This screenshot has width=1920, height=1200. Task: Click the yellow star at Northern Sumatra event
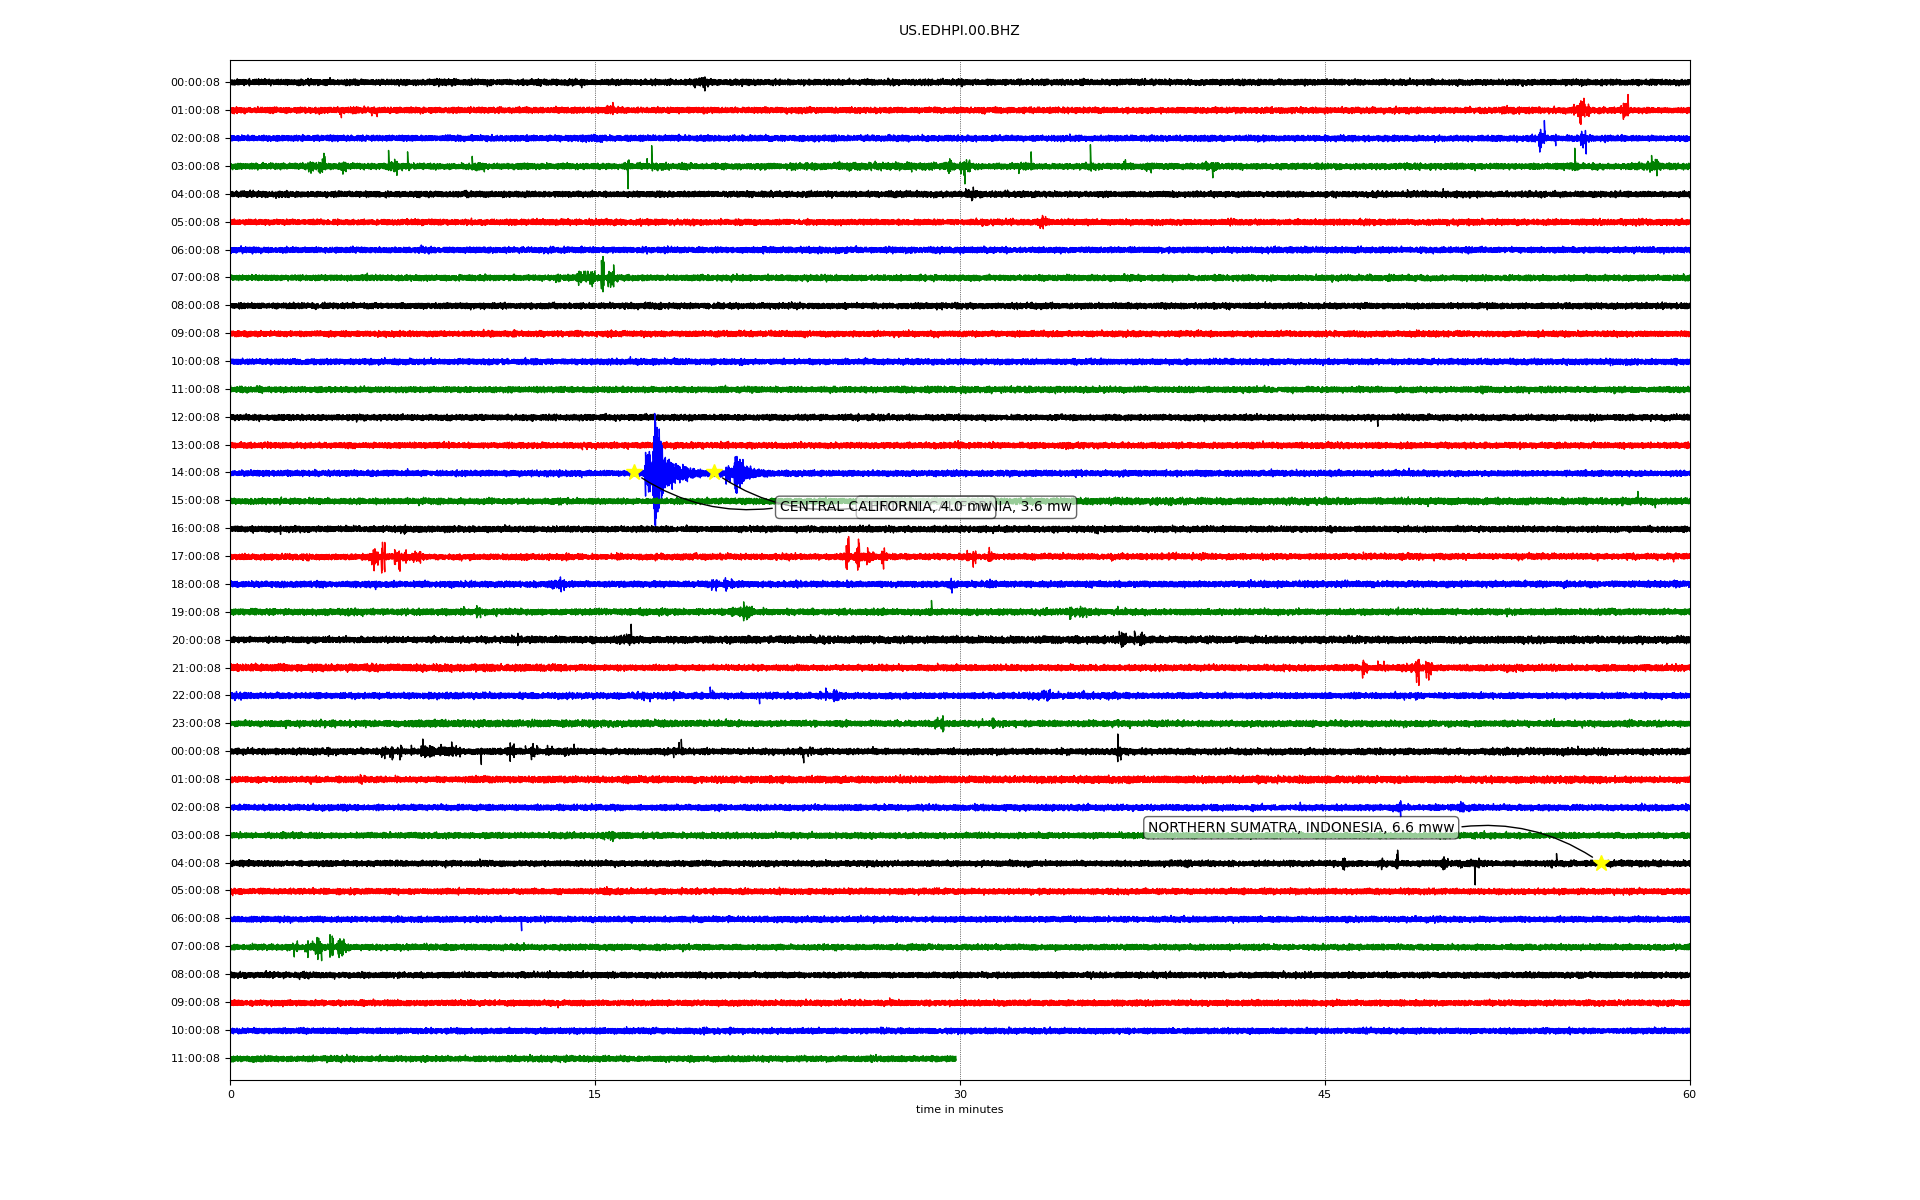1601,863
